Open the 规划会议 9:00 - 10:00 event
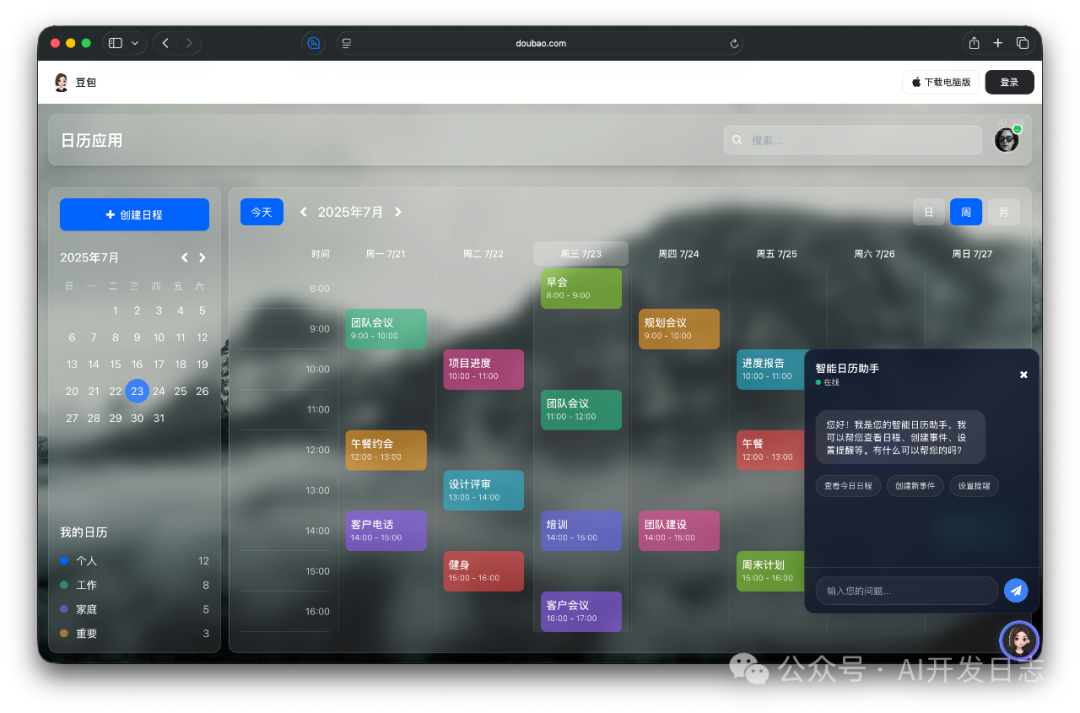The height and width of the screenshot is (713, 1080). [x=679, y=329]
